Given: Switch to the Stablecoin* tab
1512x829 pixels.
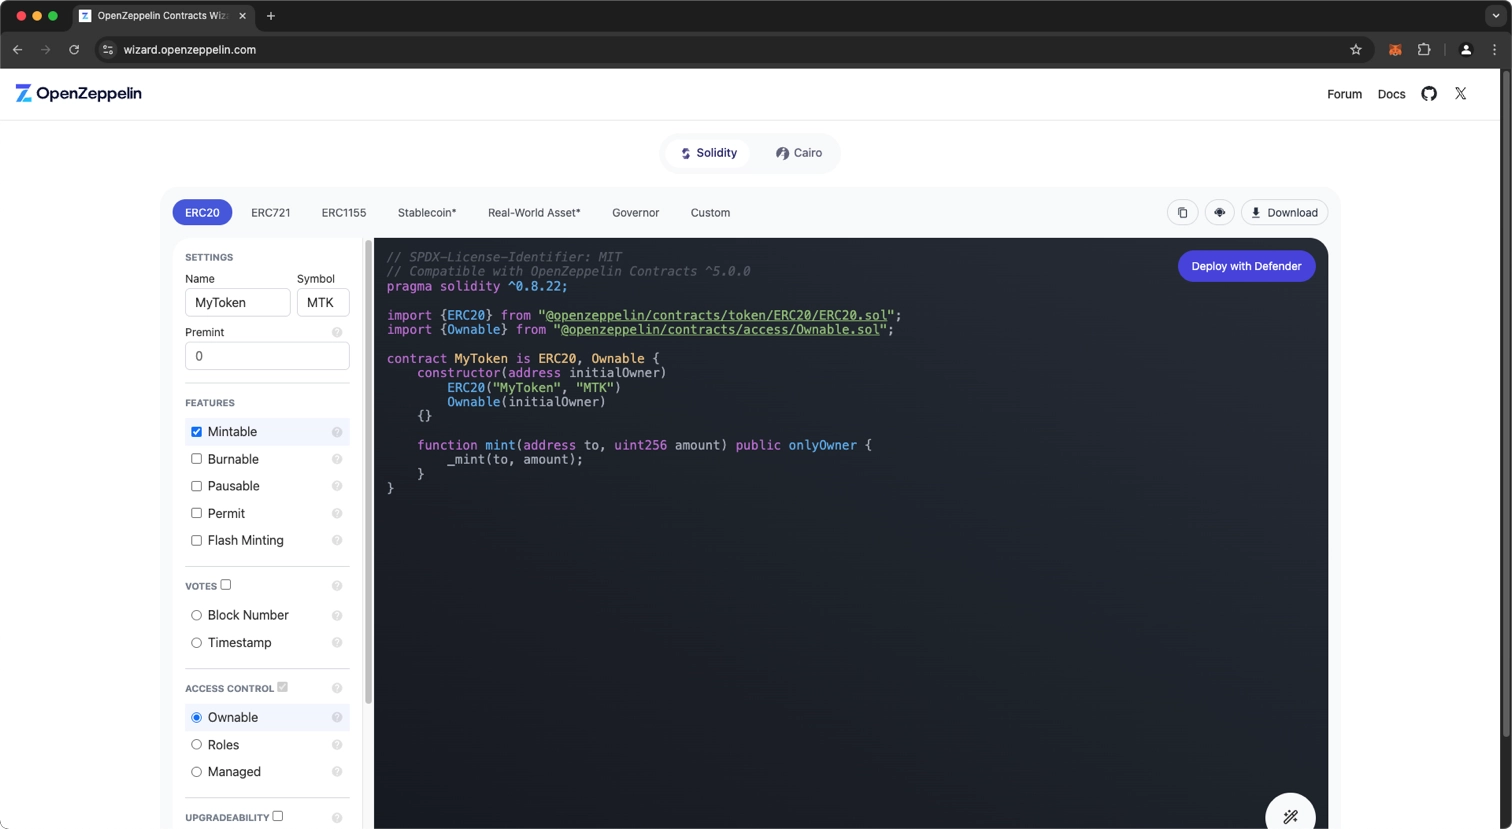Looking at the screenshot, I should click(x=427, y=212).
